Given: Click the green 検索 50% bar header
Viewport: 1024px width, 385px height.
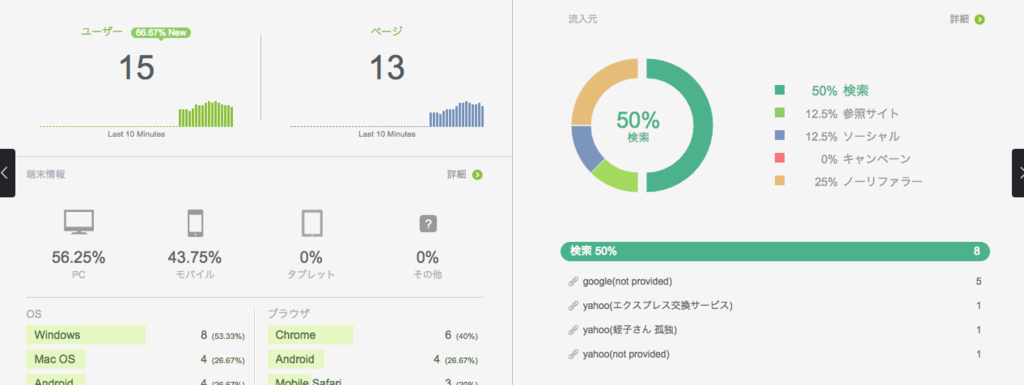Looking at the screenshot, I should [x=775, y=251].
